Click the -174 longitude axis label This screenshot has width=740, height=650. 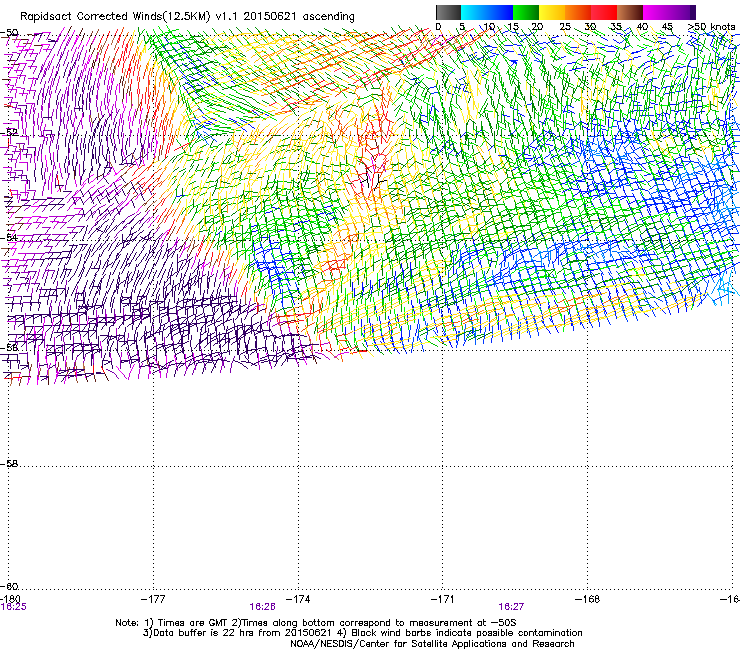298,599
